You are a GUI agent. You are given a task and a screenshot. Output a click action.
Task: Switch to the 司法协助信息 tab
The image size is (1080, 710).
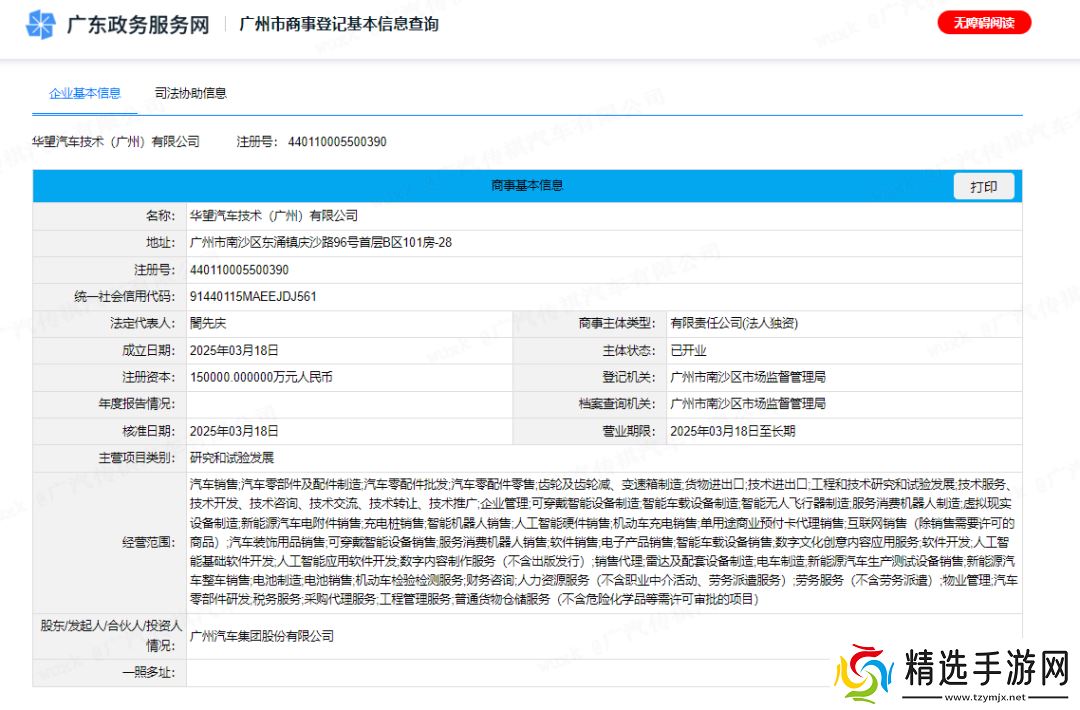point(190,93)
